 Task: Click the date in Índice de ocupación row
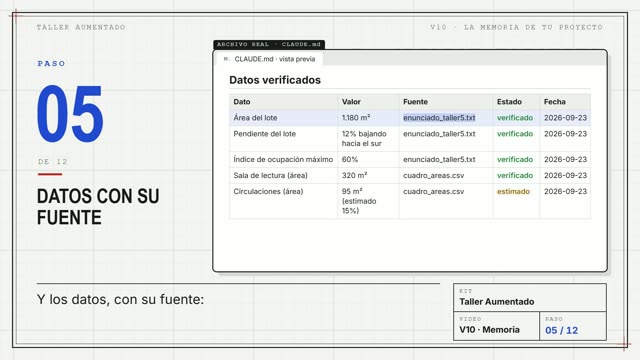(565, 159)
